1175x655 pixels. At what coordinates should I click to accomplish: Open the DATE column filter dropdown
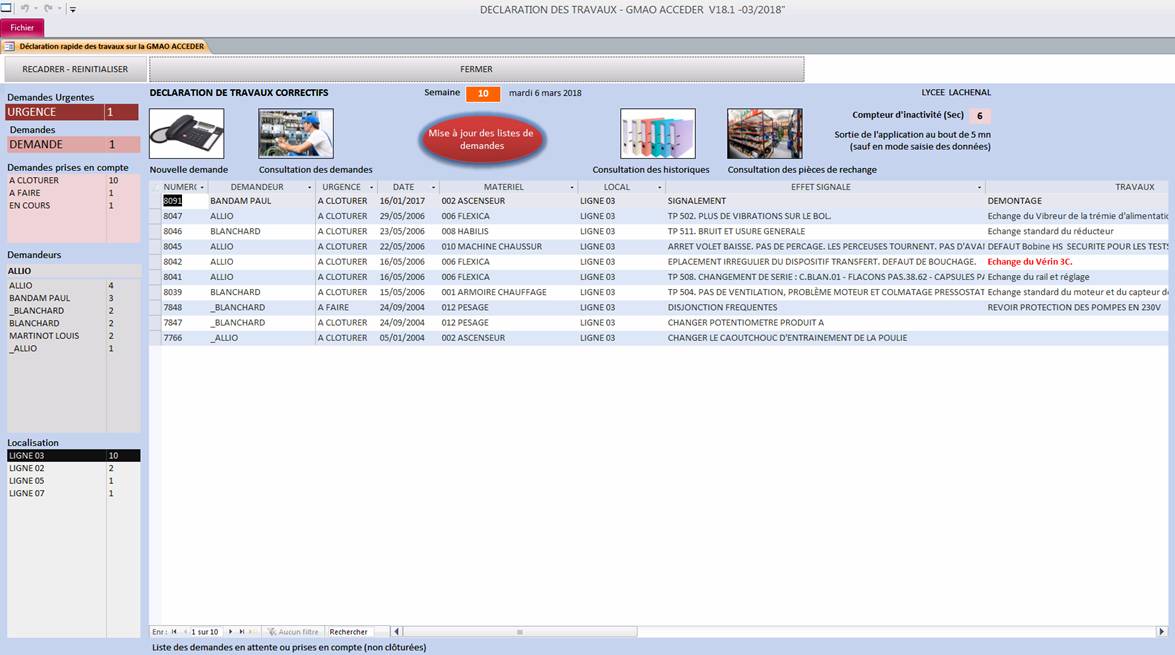[x=434, y=187]
